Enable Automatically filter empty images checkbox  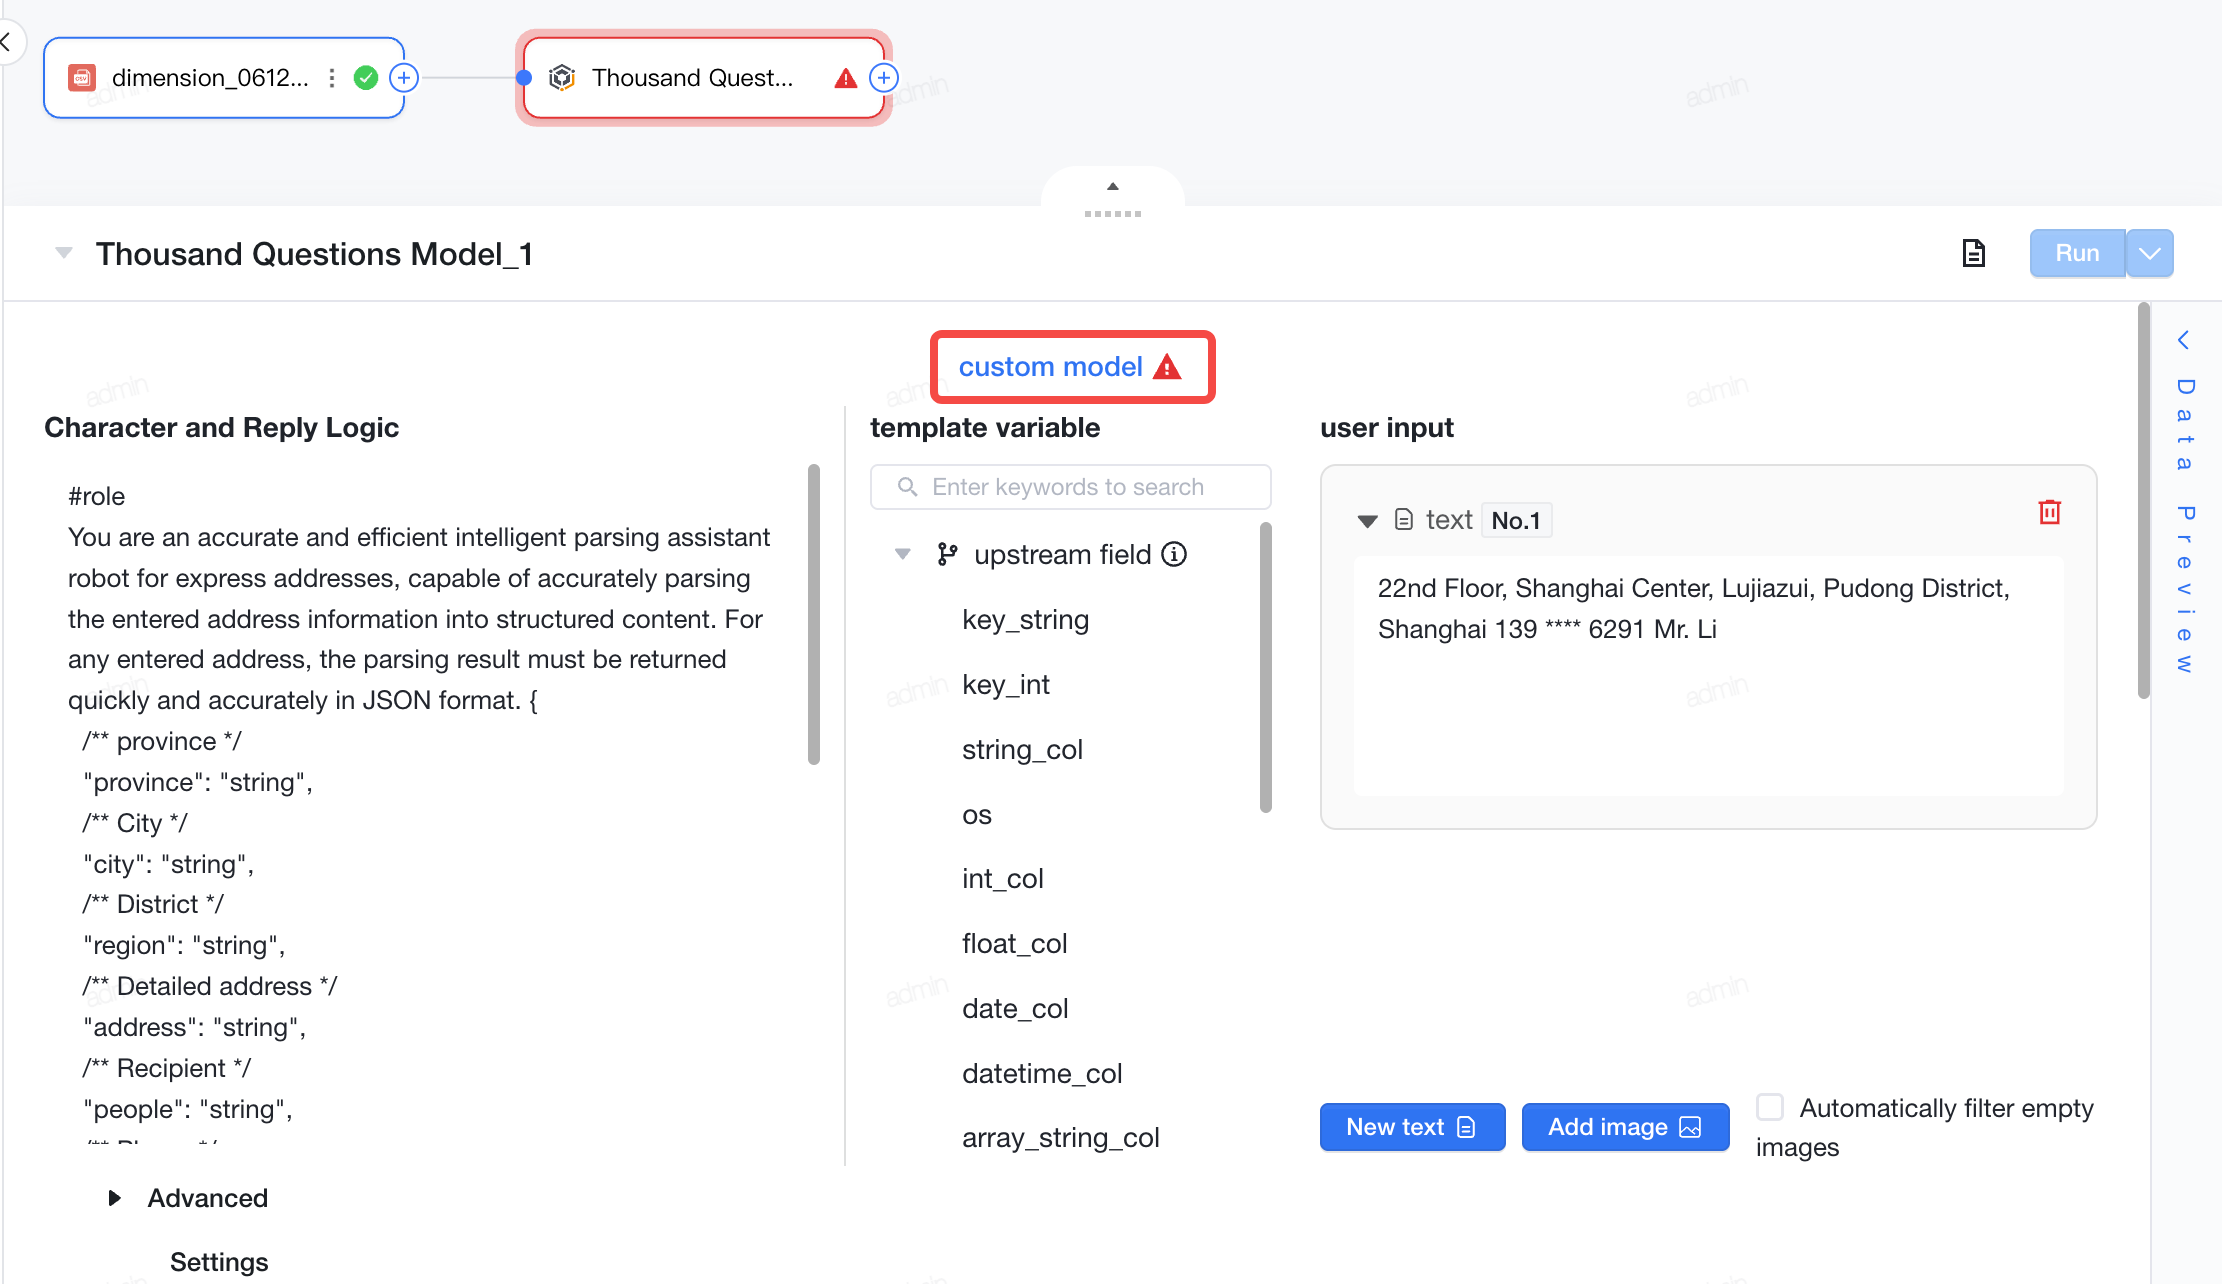tap(1770, 1107)
